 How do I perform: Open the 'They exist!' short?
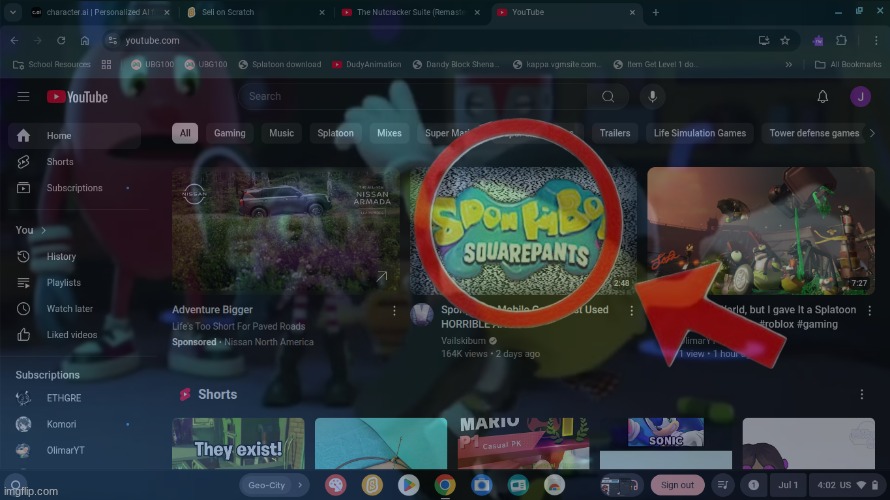coord(238,444)
